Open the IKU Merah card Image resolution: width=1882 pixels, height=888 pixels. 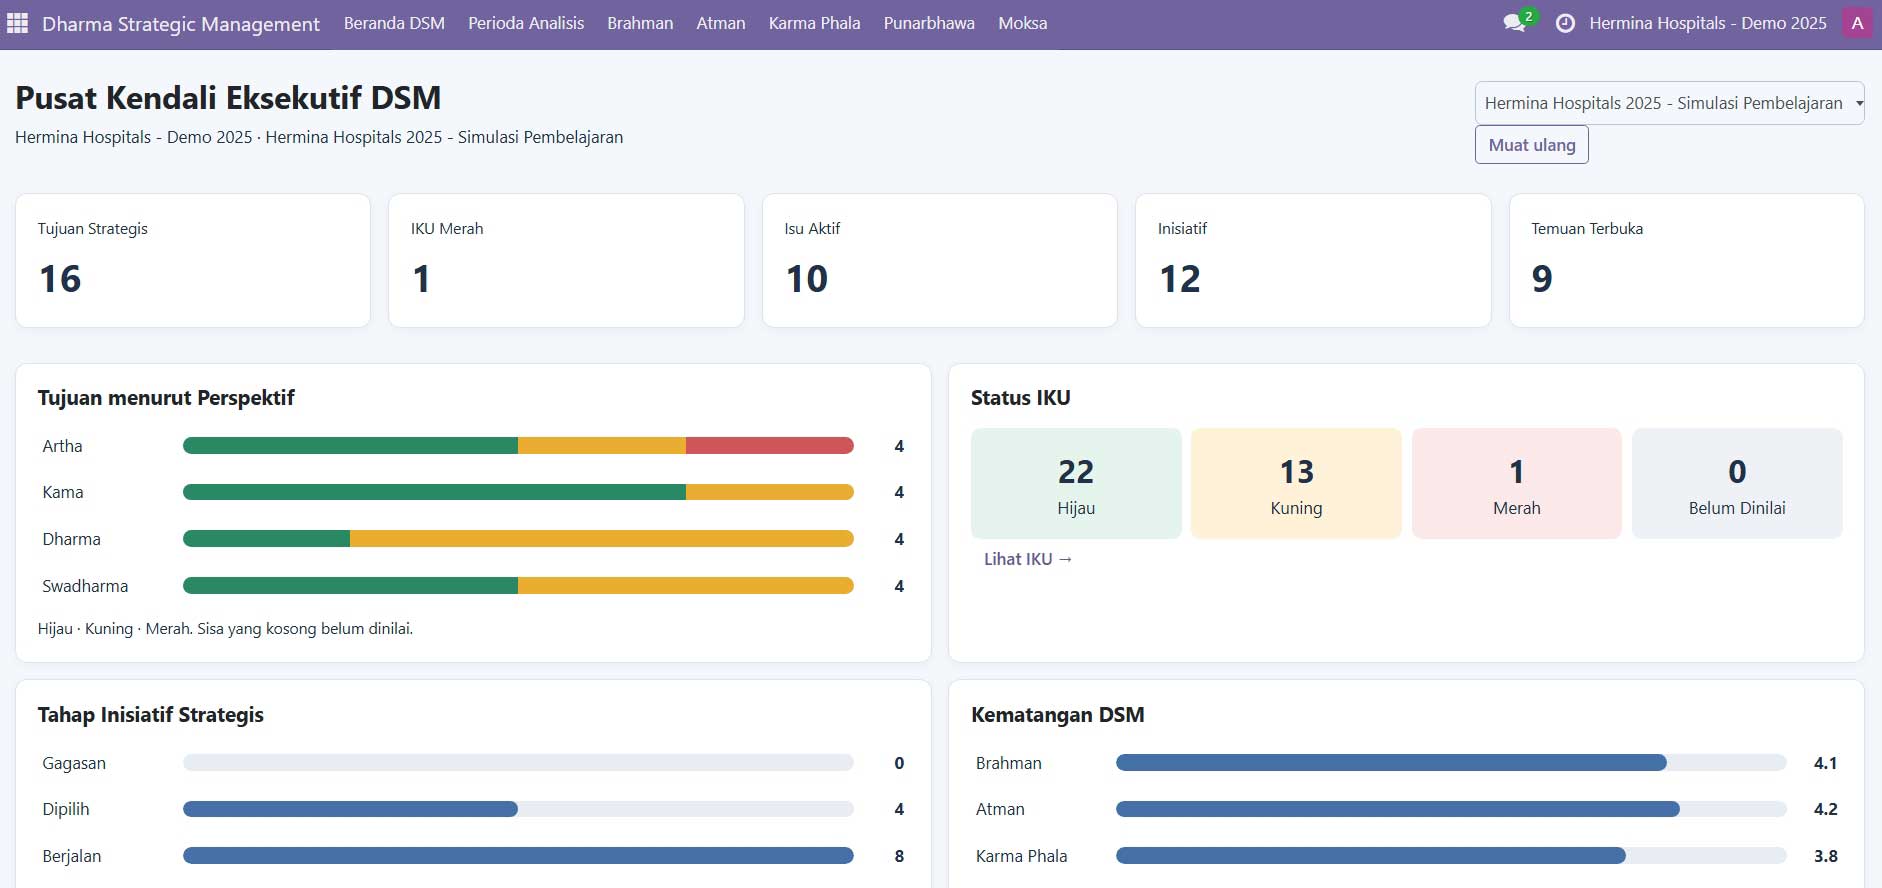(x=566, y=260)
